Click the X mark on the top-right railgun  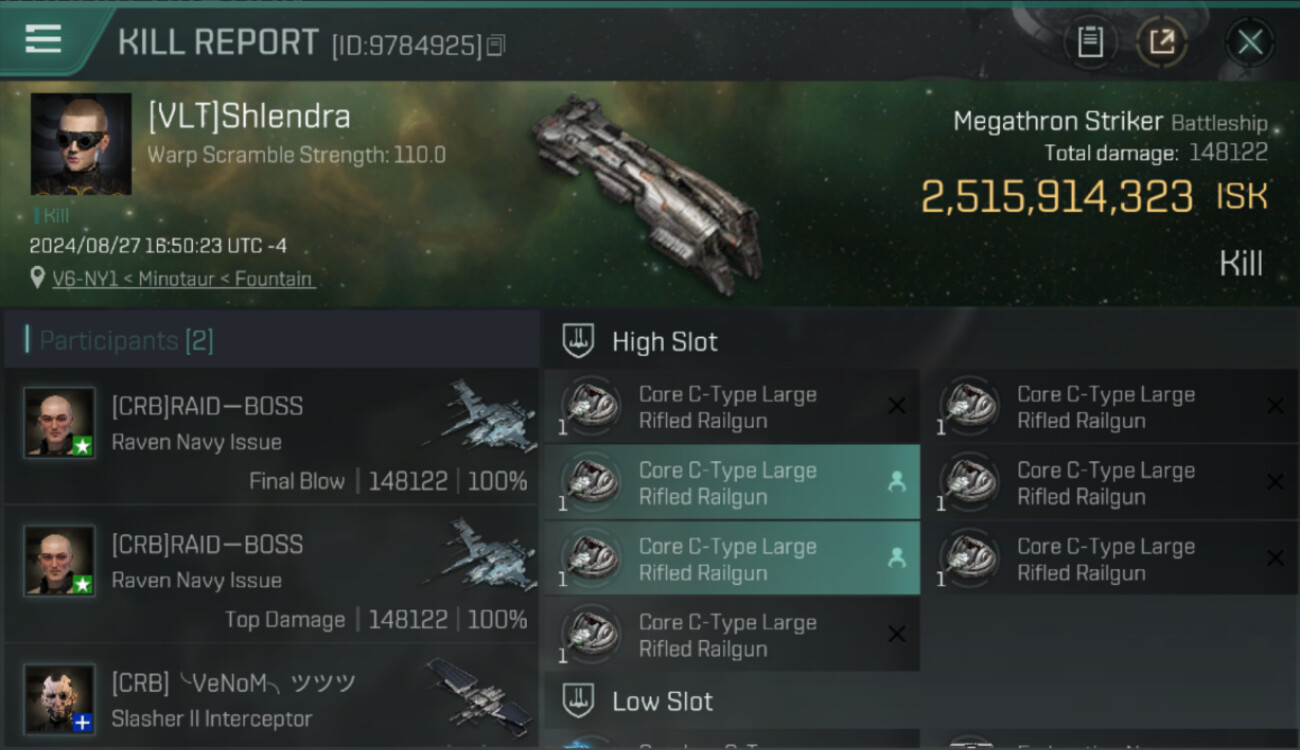click(1275, 405)
